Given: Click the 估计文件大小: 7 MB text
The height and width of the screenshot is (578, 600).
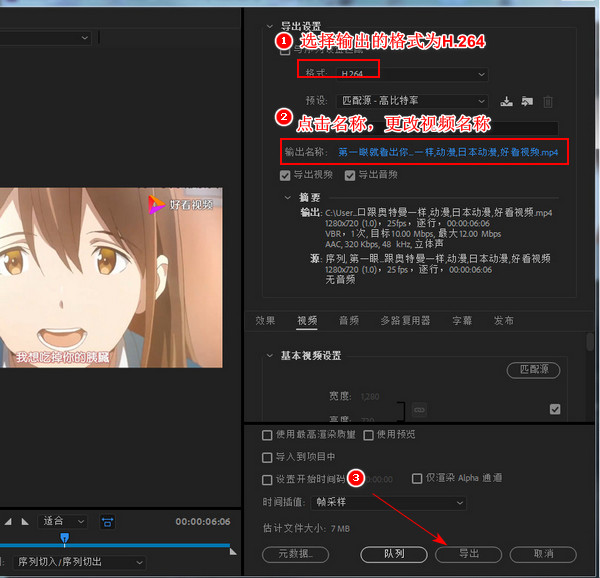Looking at the screenshot, I should click(306, 529).
